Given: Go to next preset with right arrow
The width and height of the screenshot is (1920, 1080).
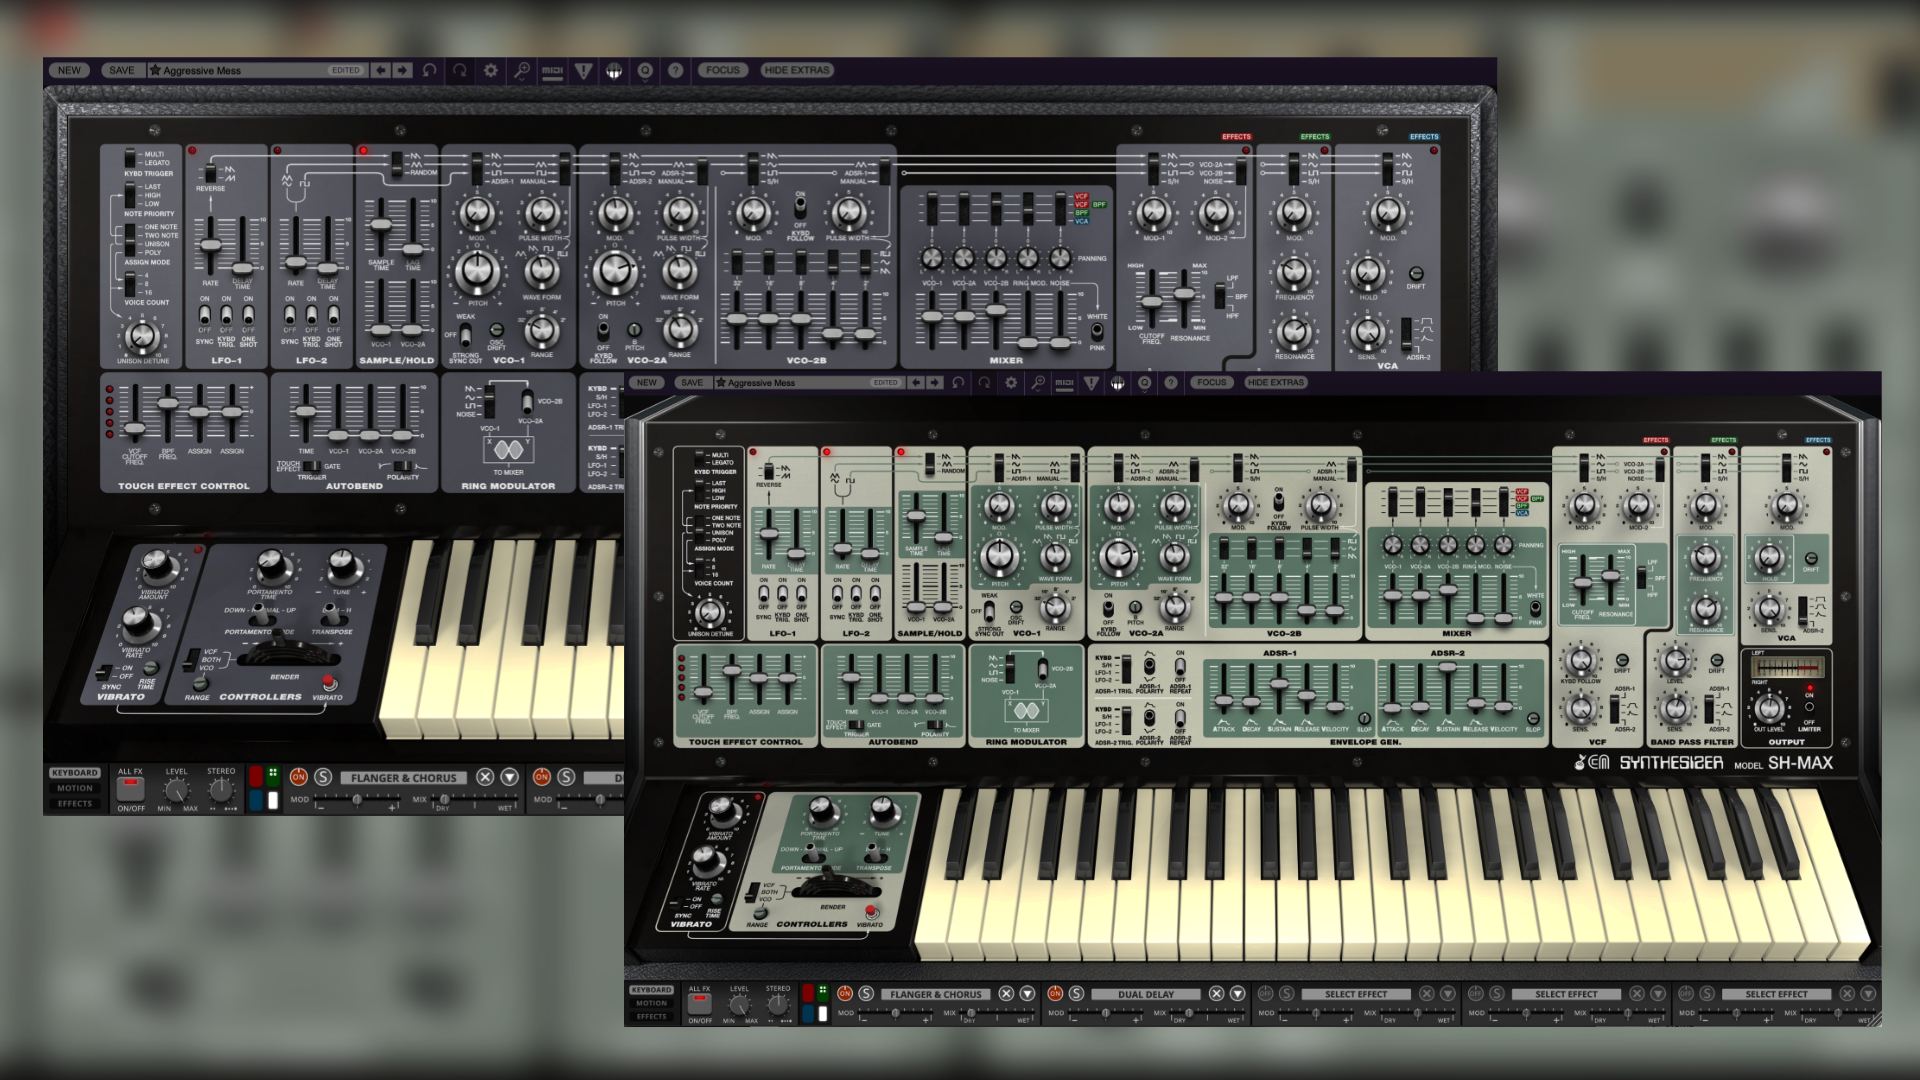Looking at the screenshot, I should (934, 383).
